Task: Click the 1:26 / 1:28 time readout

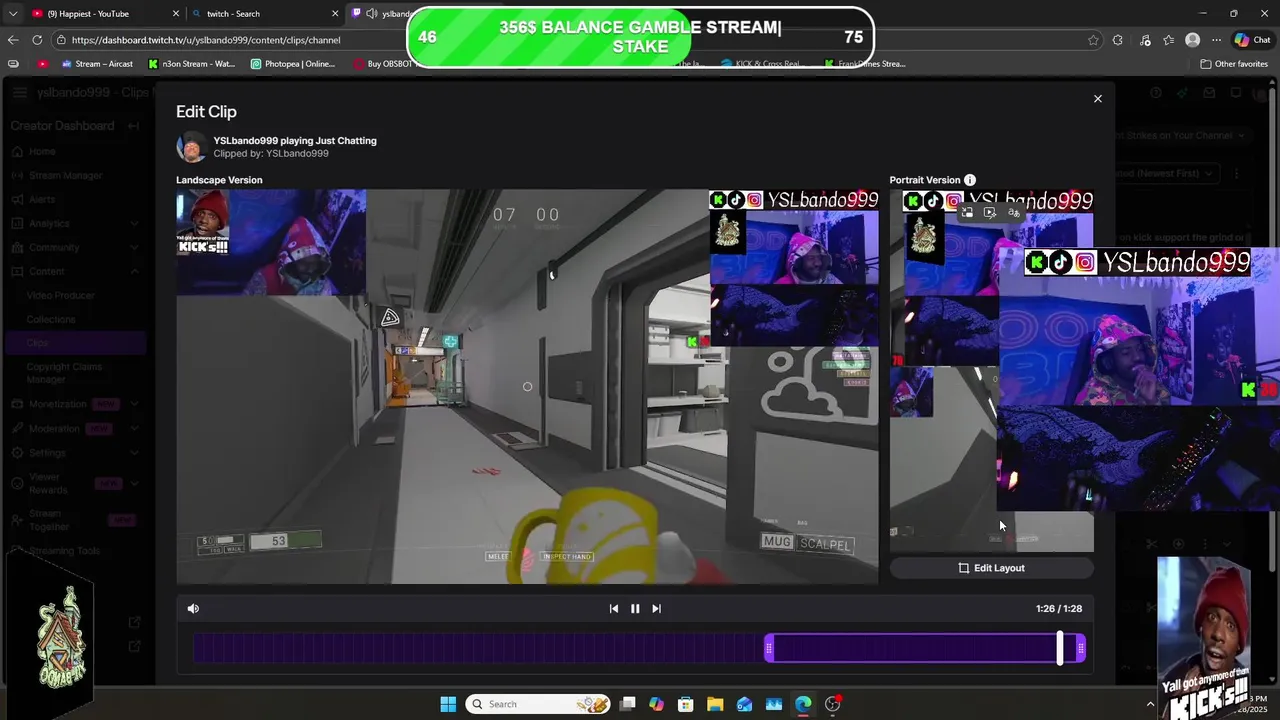Action: [1059, 608]
